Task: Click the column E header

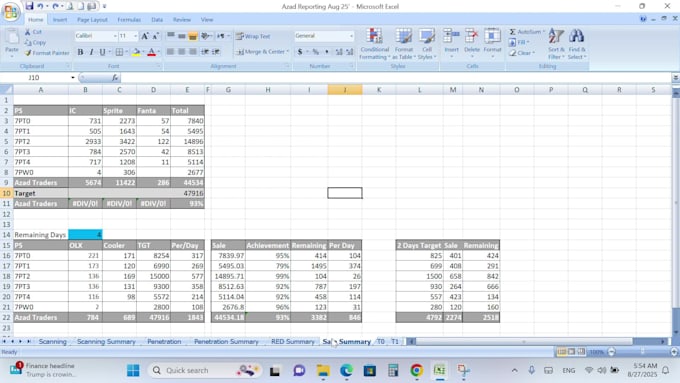Action: pyautogui.click(x=187, y=90)
